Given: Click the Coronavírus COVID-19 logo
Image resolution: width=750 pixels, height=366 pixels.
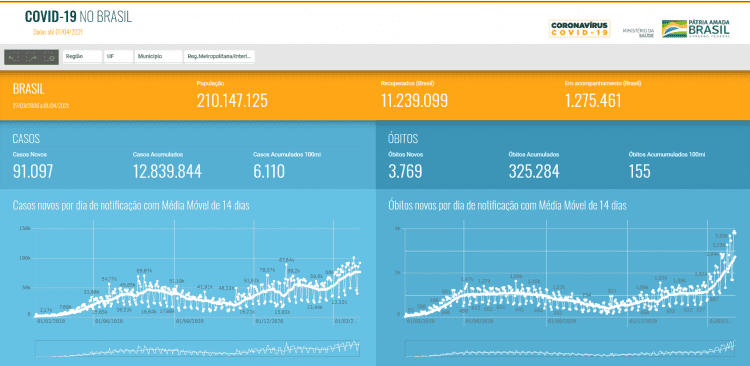Looking at the screenshot, I should 579,29.
